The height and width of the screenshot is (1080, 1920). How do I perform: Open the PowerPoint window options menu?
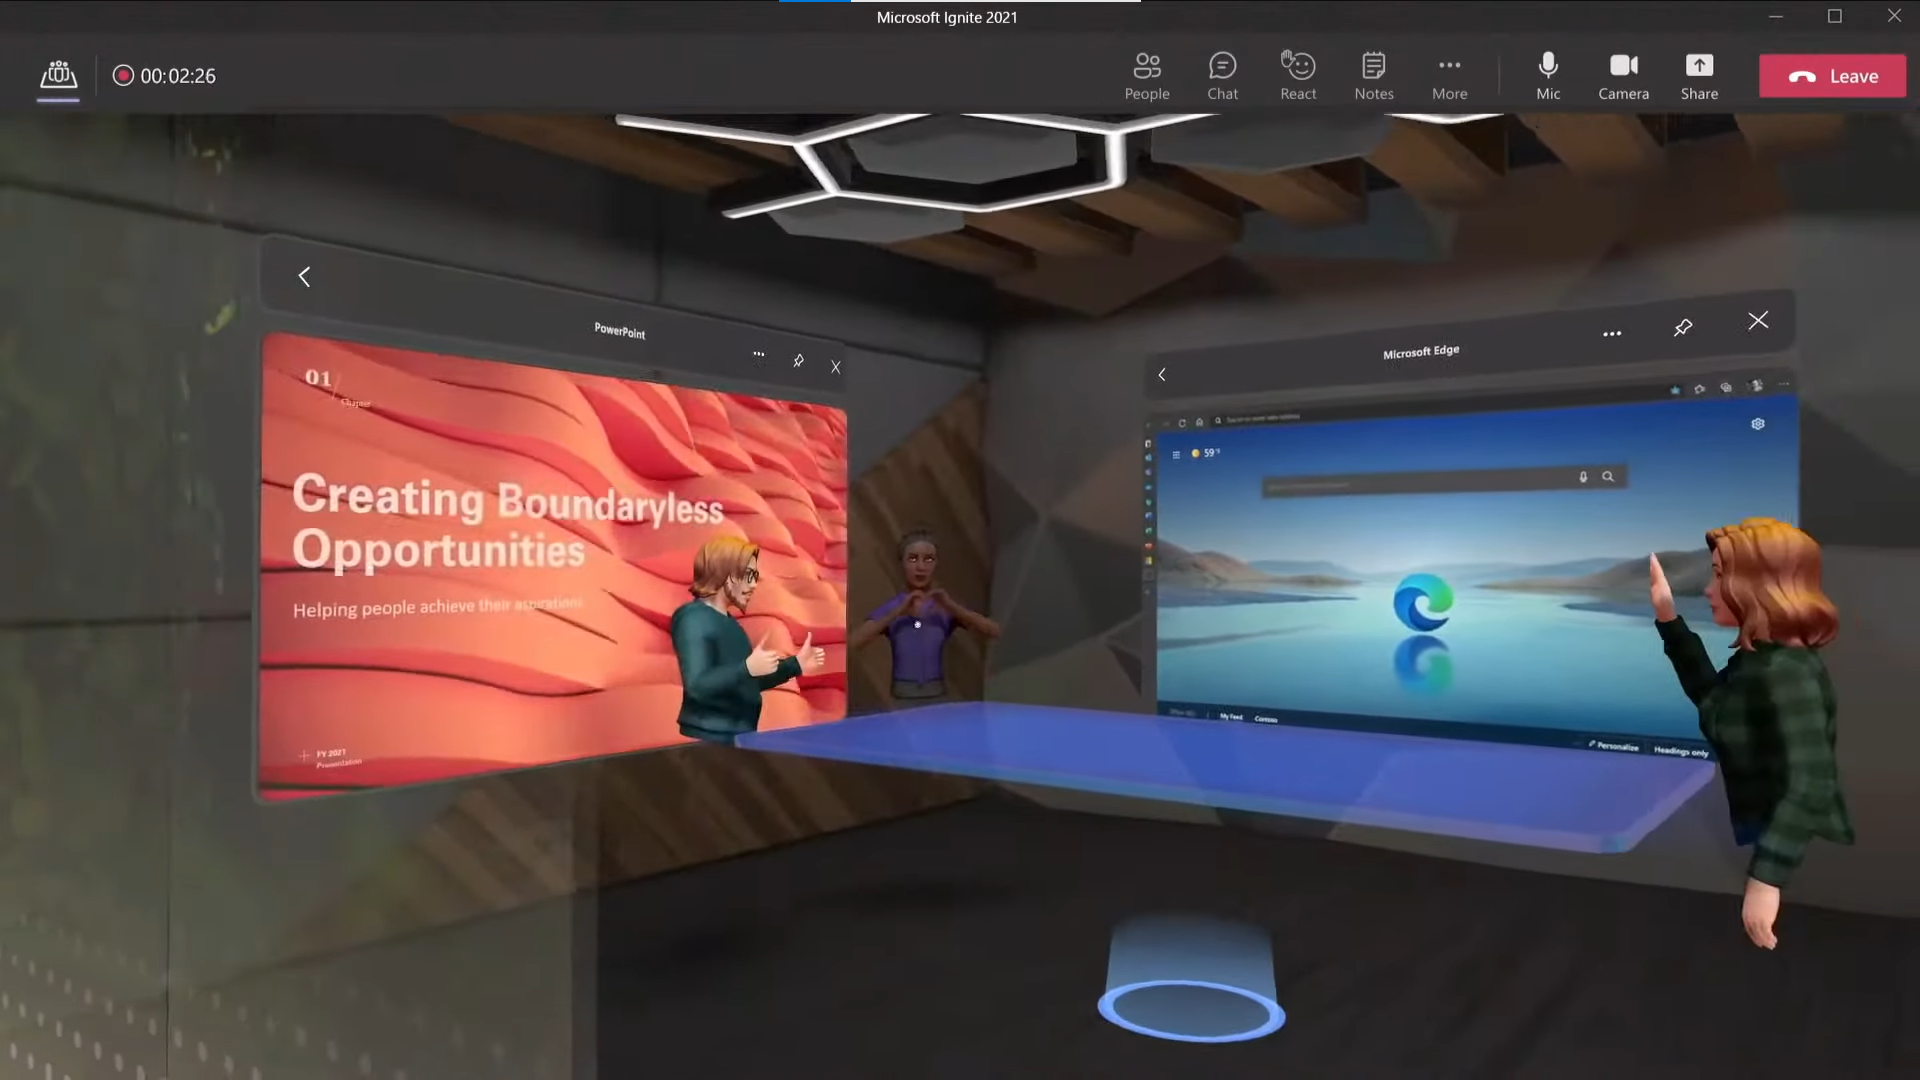(759, 355)
